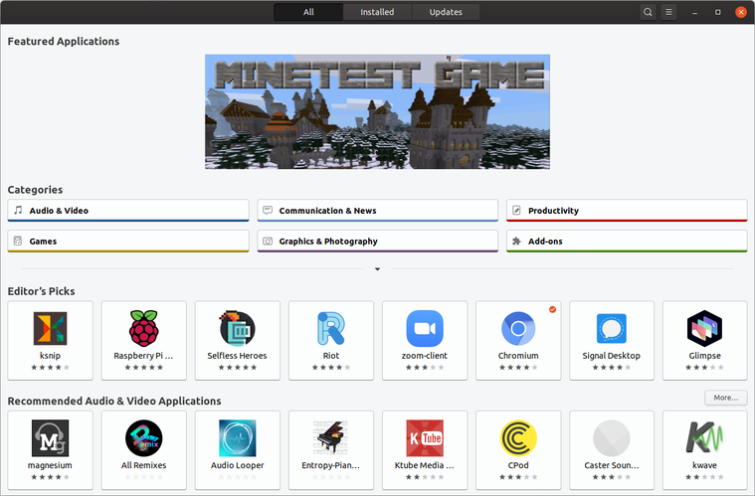This screenshot has height=496, width=755.
Task: Open the Riot app icon
Action: (331, 328)
